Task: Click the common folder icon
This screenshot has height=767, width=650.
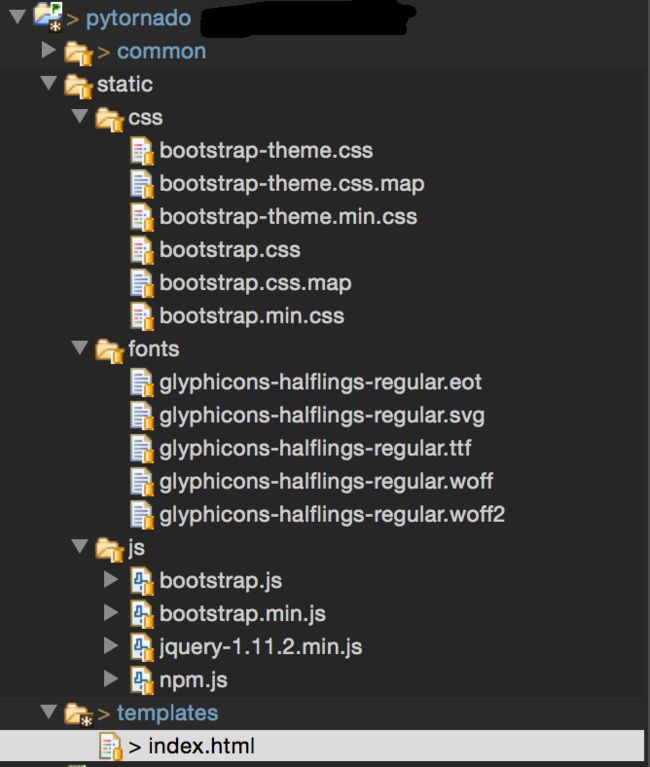Action: (x=78, y=53)
